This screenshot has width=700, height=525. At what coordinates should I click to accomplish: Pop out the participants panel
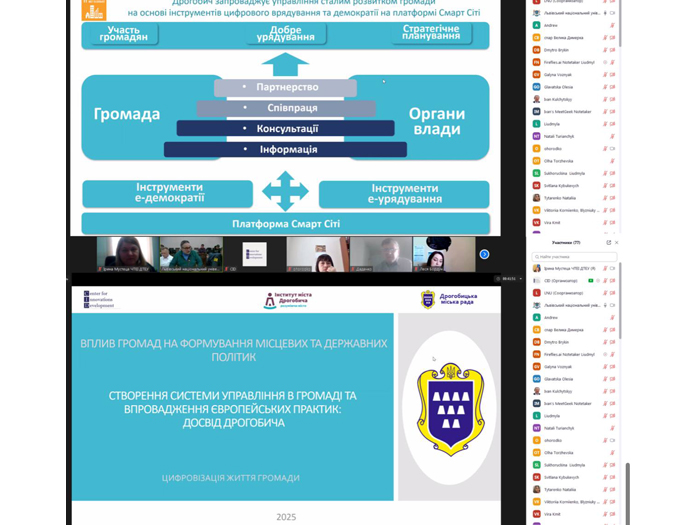(x=608, y=243)
